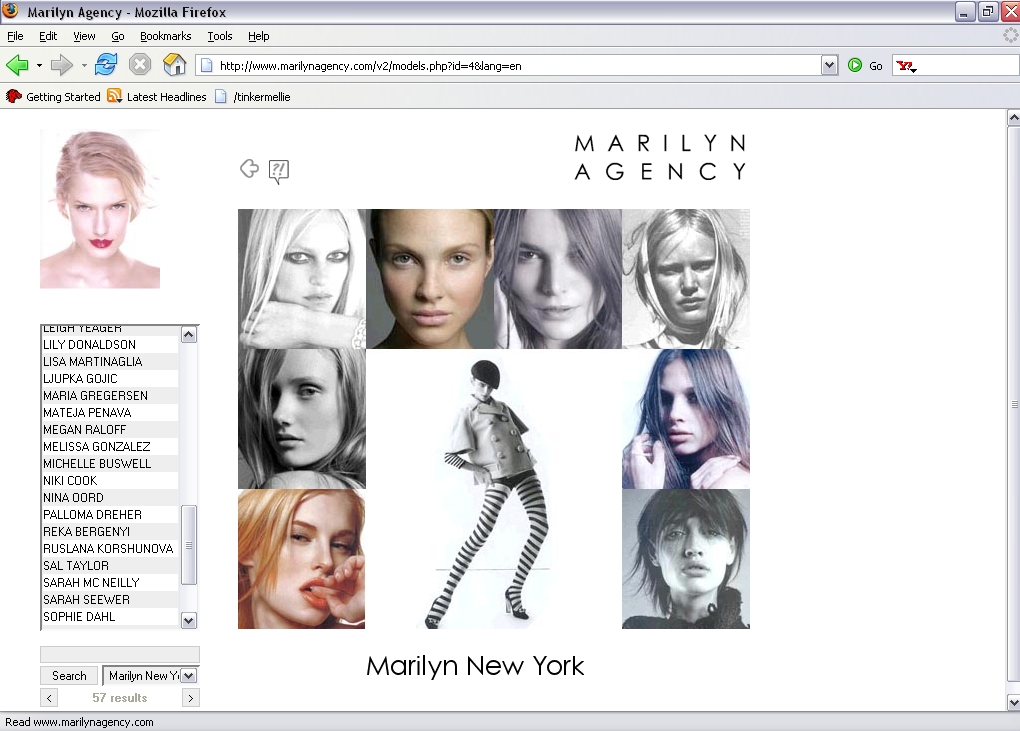Go to the Home page icon
1020x731 pixels.
click(x=174, y=65)
